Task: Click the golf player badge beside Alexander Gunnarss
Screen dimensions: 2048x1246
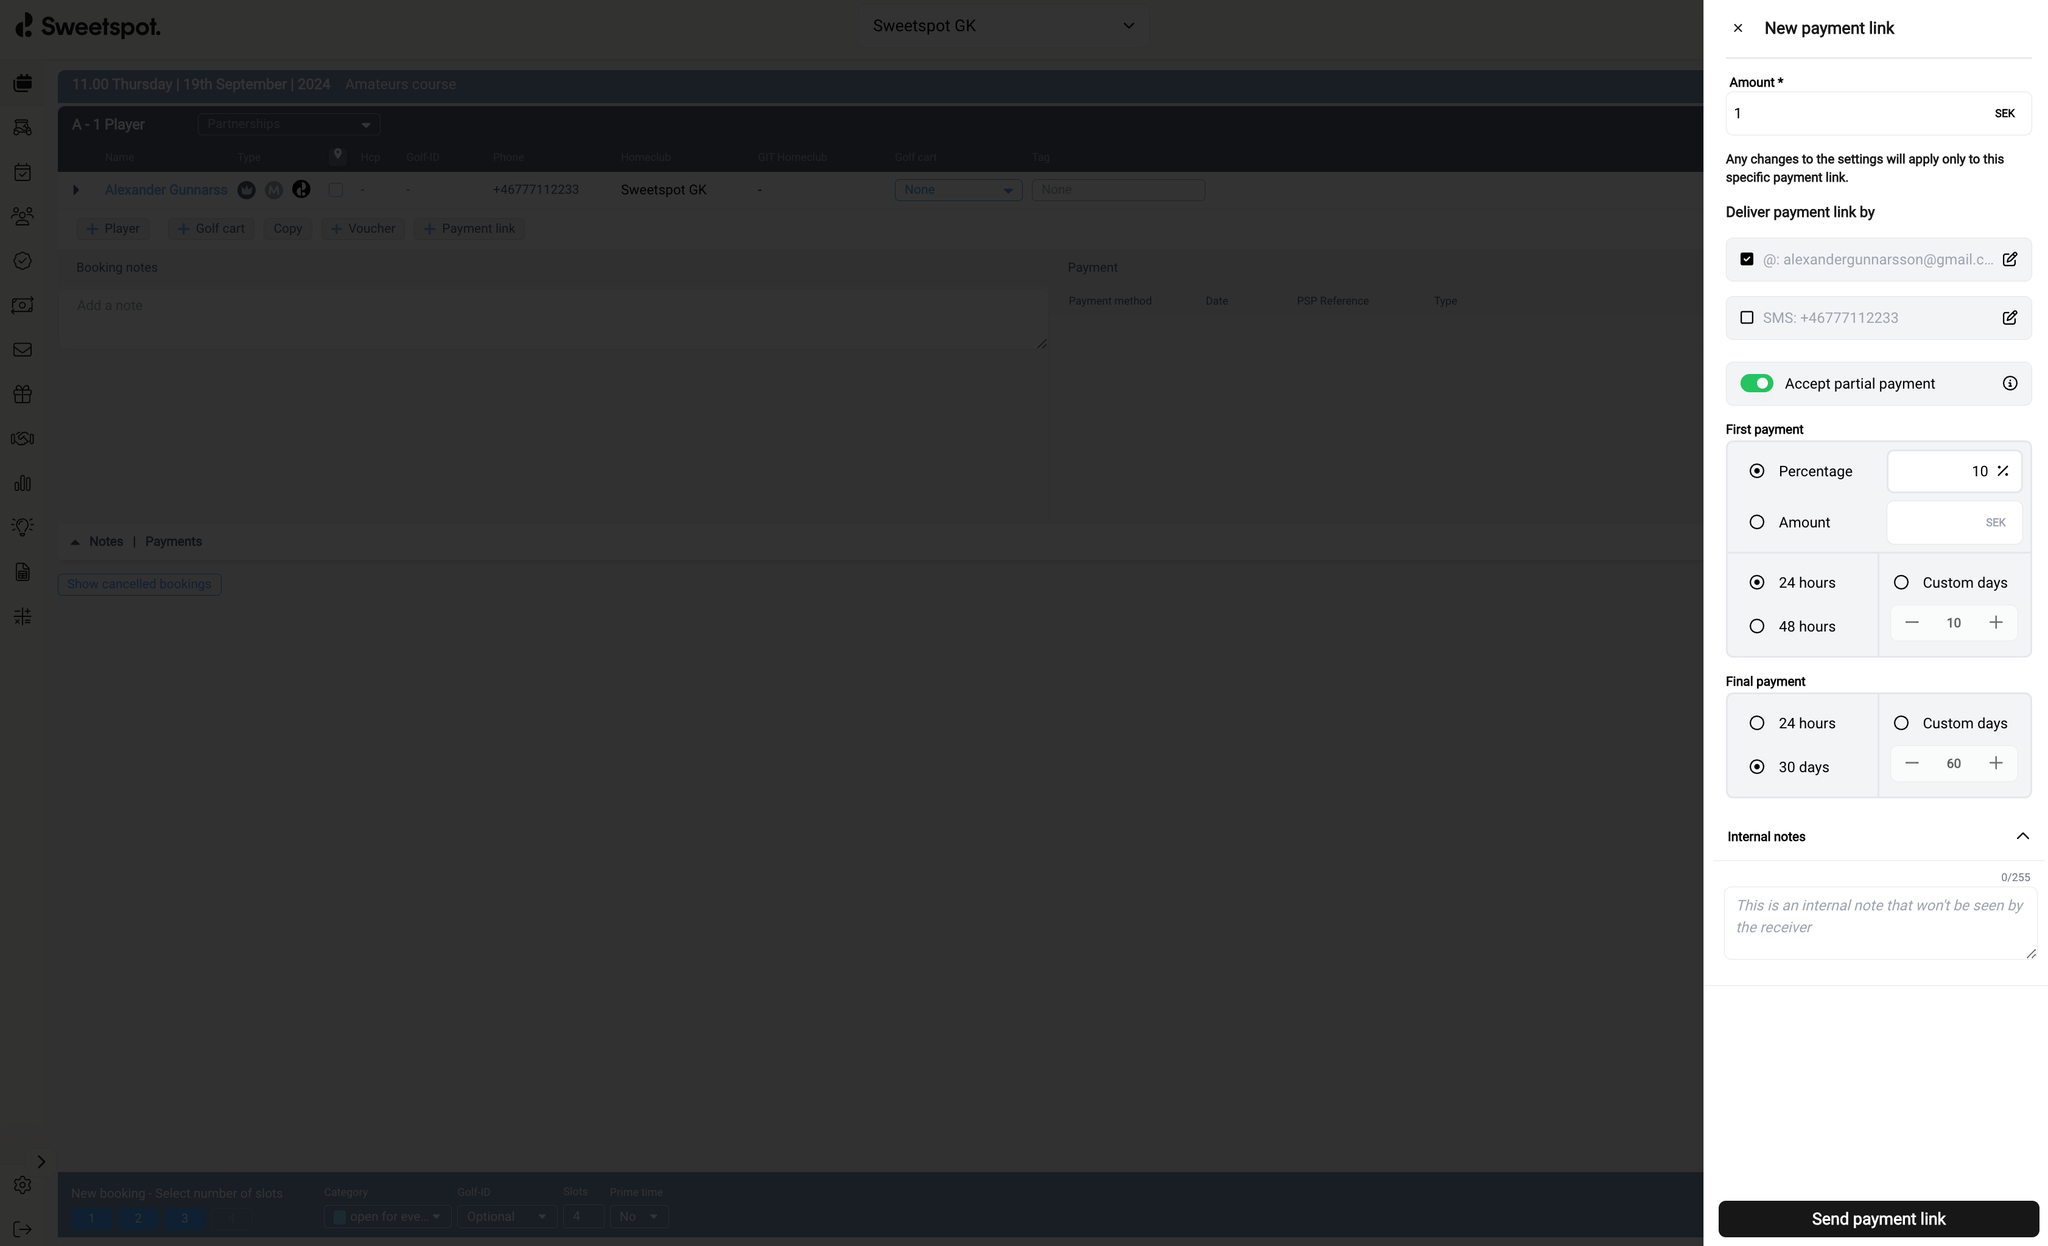Action: pos(301,189)
